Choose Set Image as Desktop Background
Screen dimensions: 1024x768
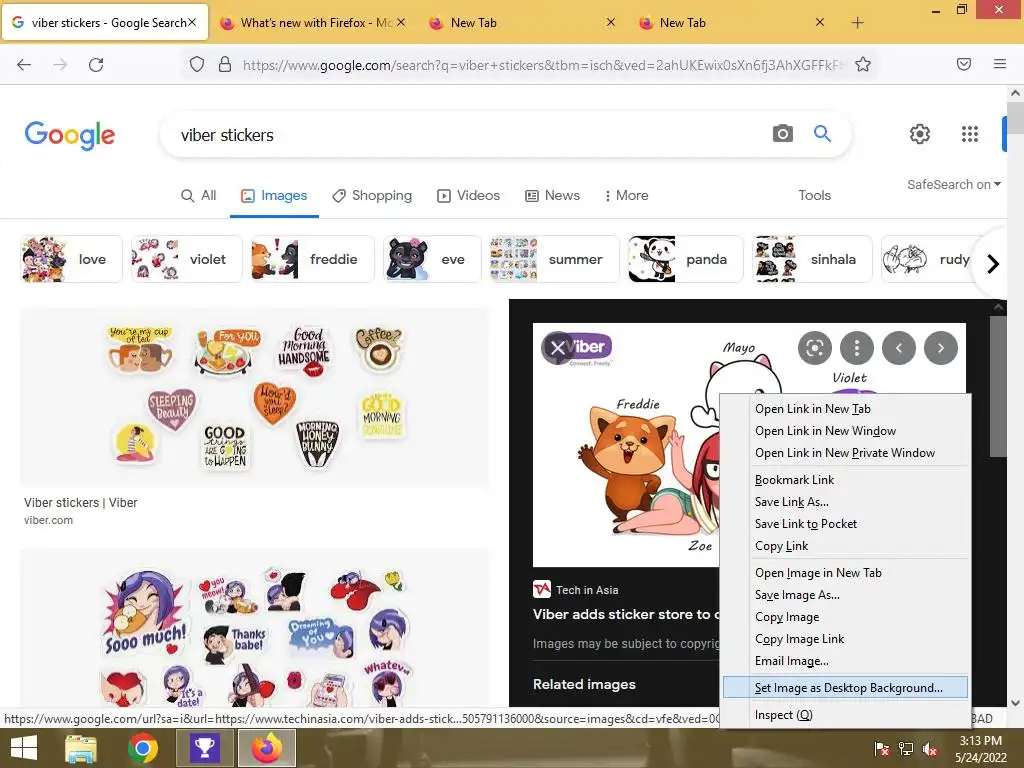[x=845, y=688]
